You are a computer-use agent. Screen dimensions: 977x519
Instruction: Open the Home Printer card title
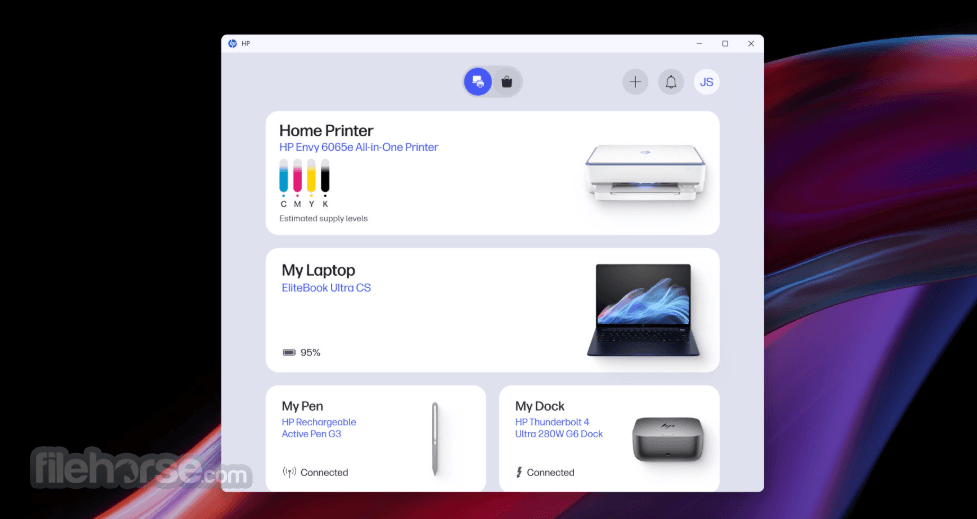pos(326,130)
